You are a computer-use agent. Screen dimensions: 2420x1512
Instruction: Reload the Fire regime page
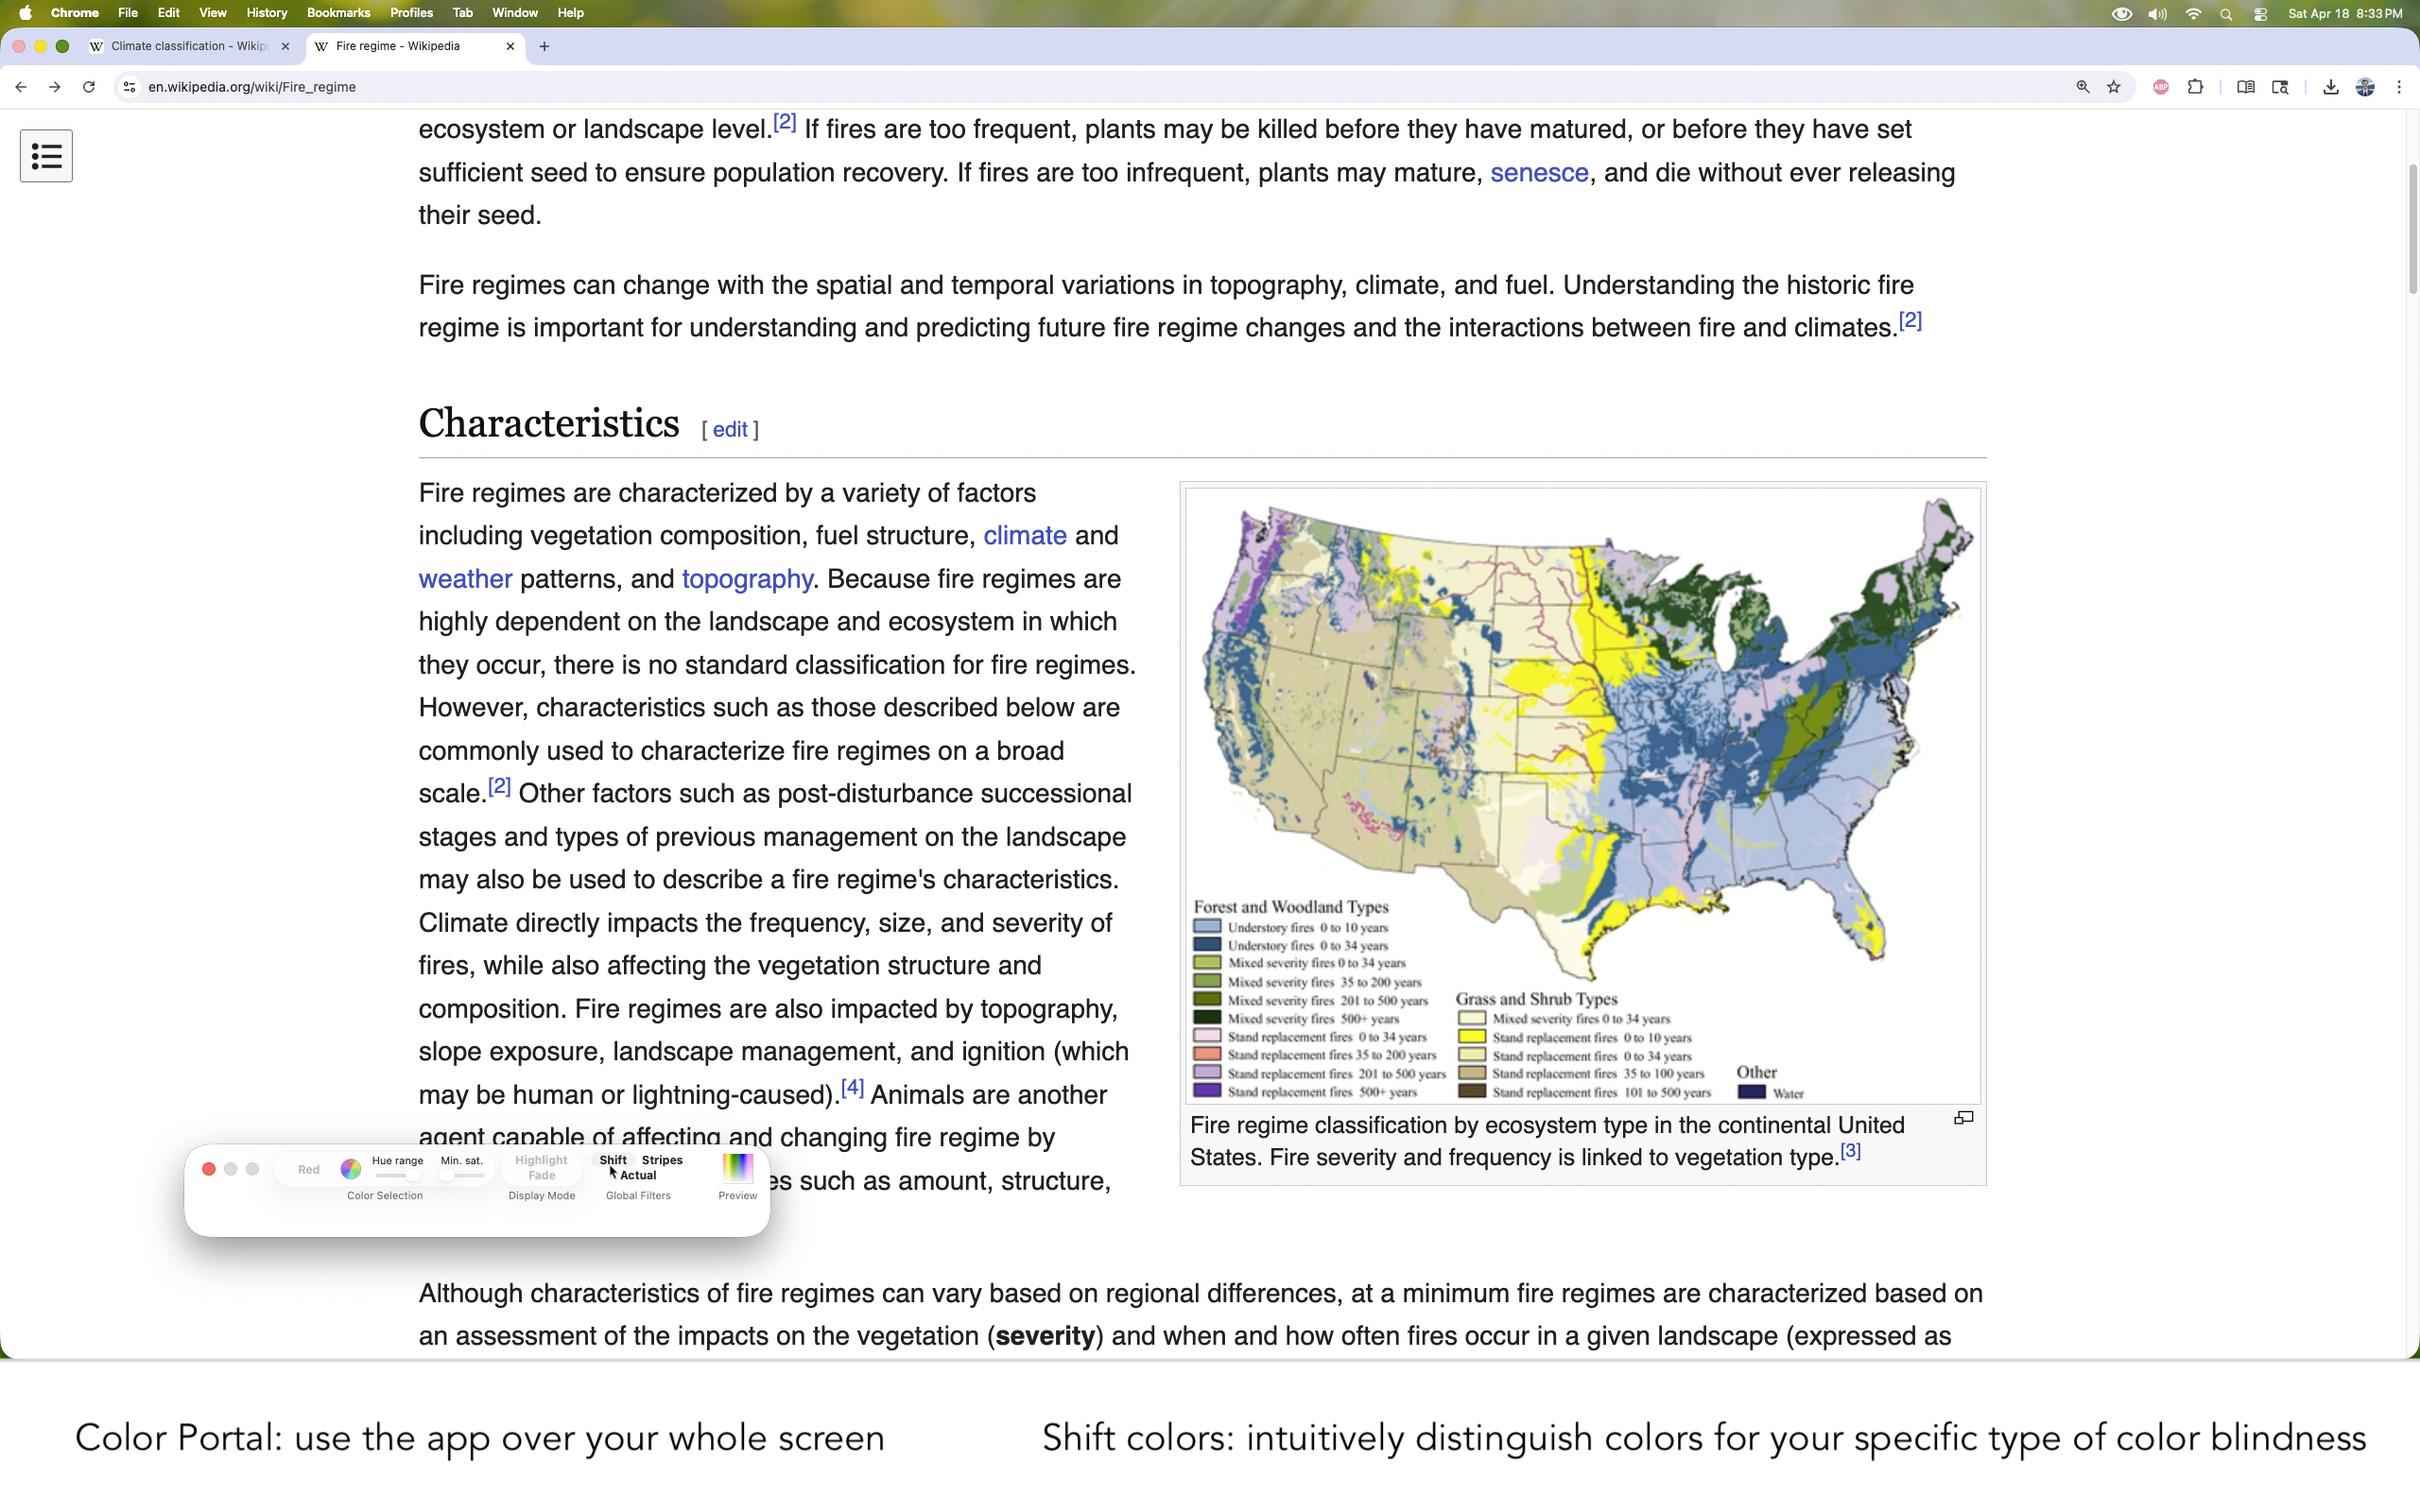89,87
